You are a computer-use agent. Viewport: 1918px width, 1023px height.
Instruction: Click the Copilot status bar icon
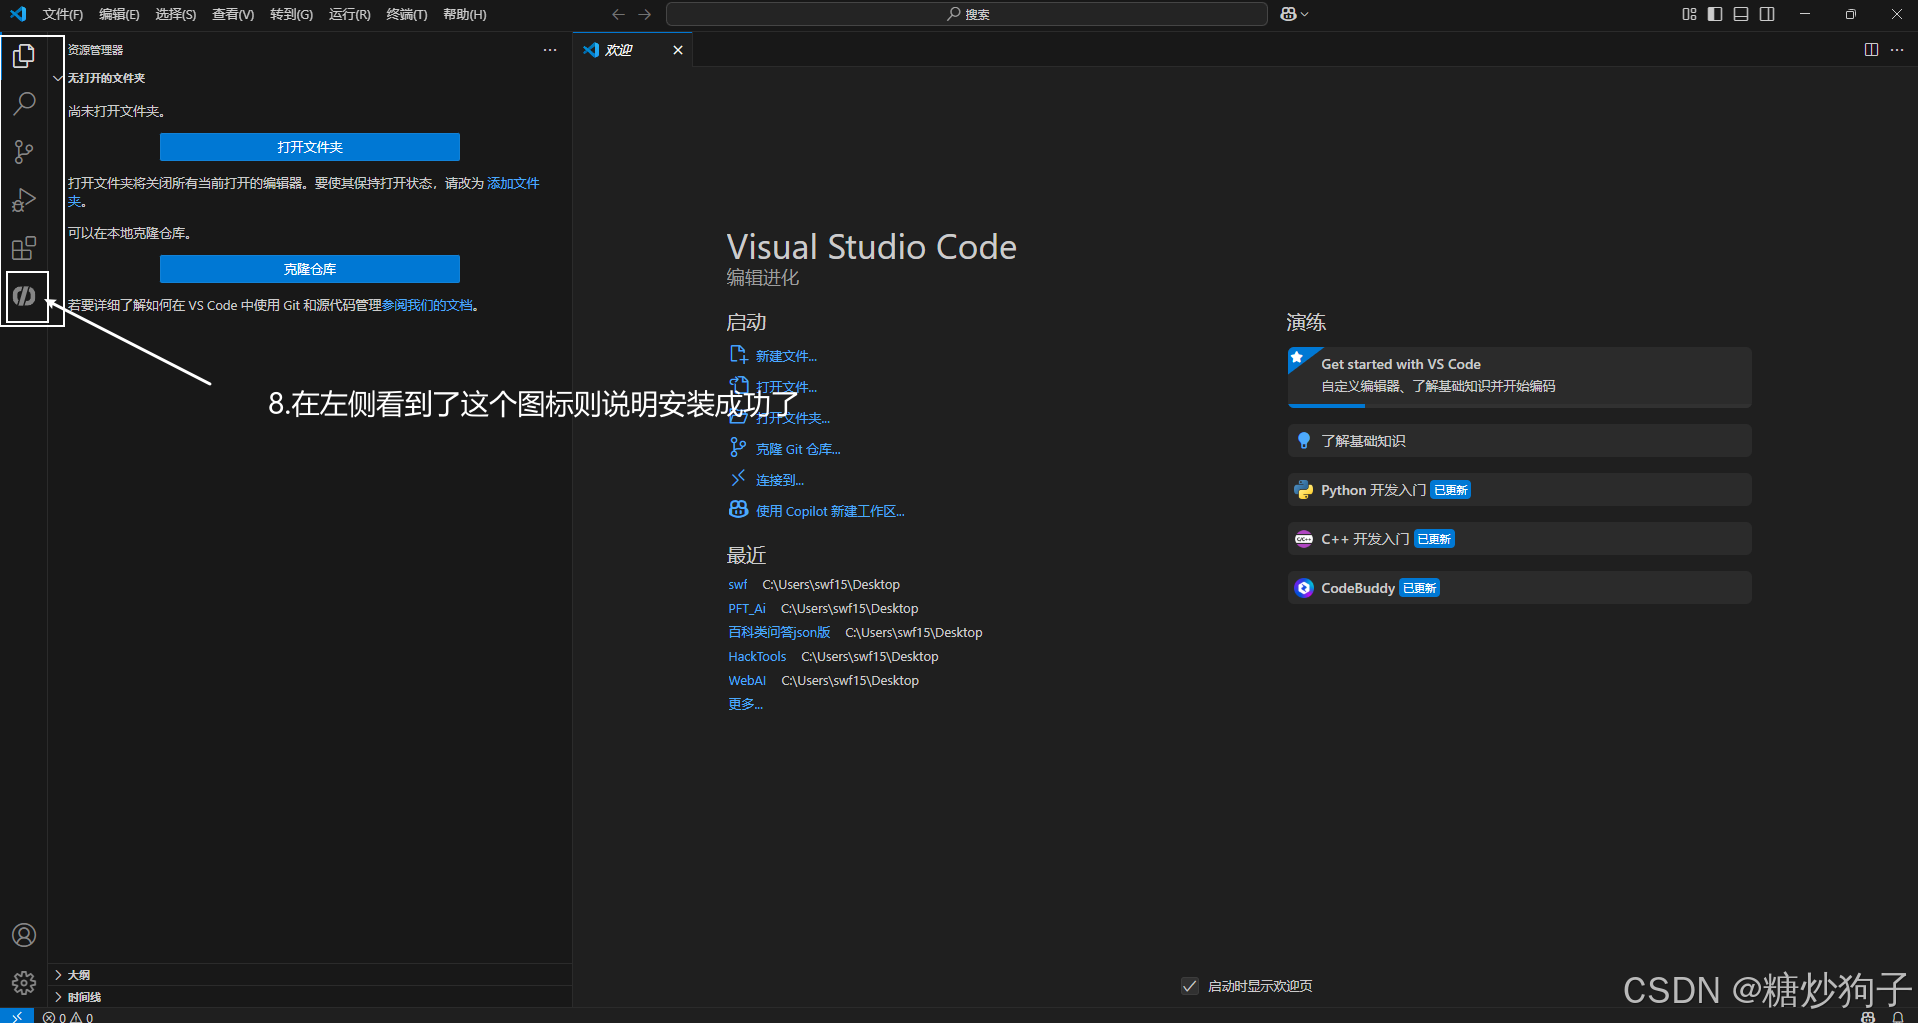point(1868,1016)
